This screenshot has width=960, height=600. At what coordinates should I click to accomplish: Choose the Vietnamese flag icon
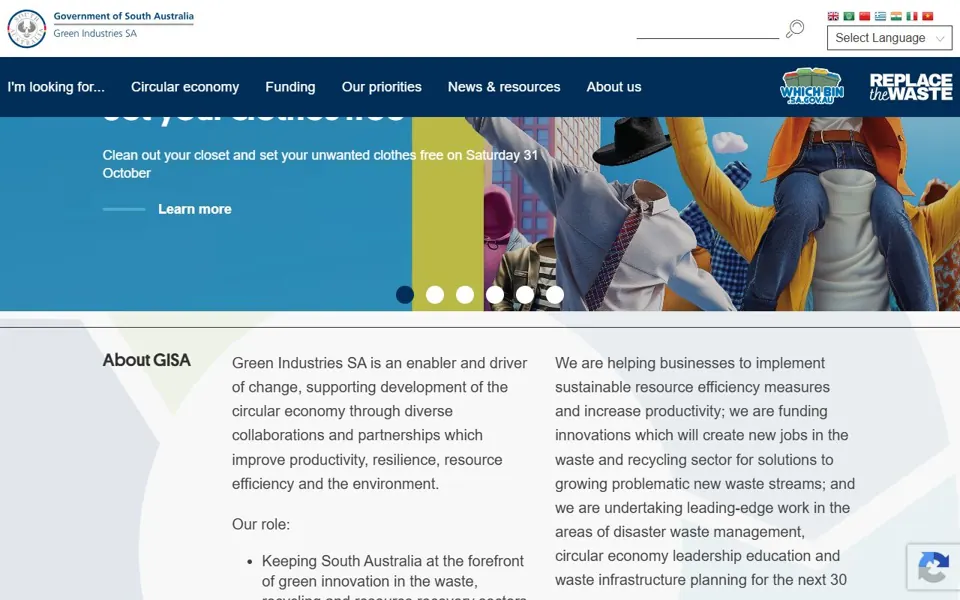[928, 17]
